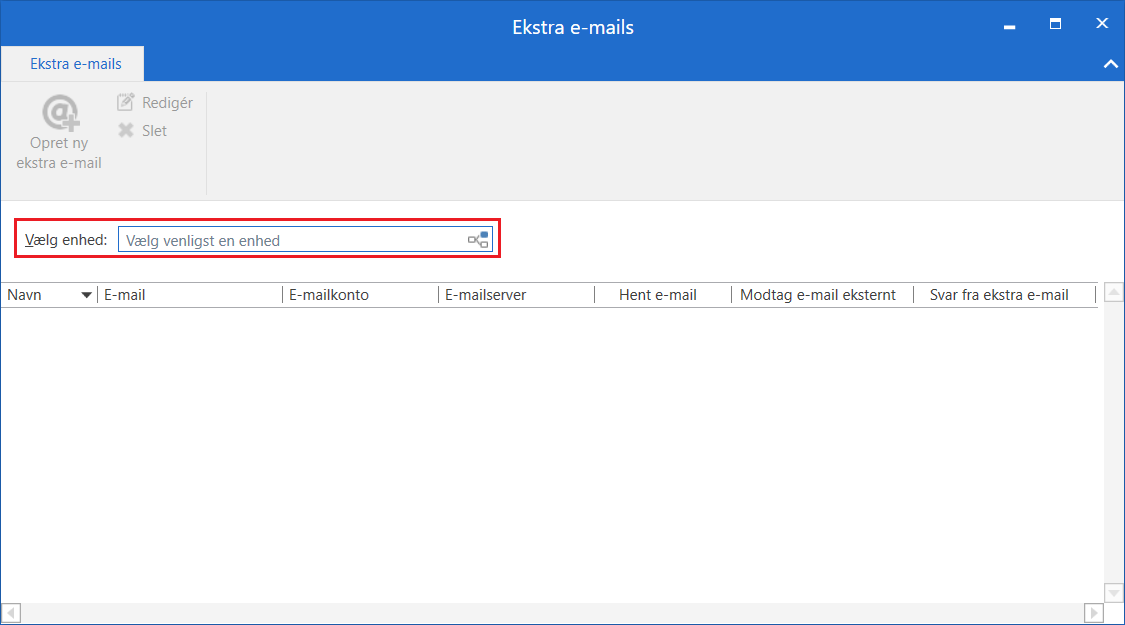Click the E-mailserver column header
The image size is (1125, 625).
click(x=486, y=295)
